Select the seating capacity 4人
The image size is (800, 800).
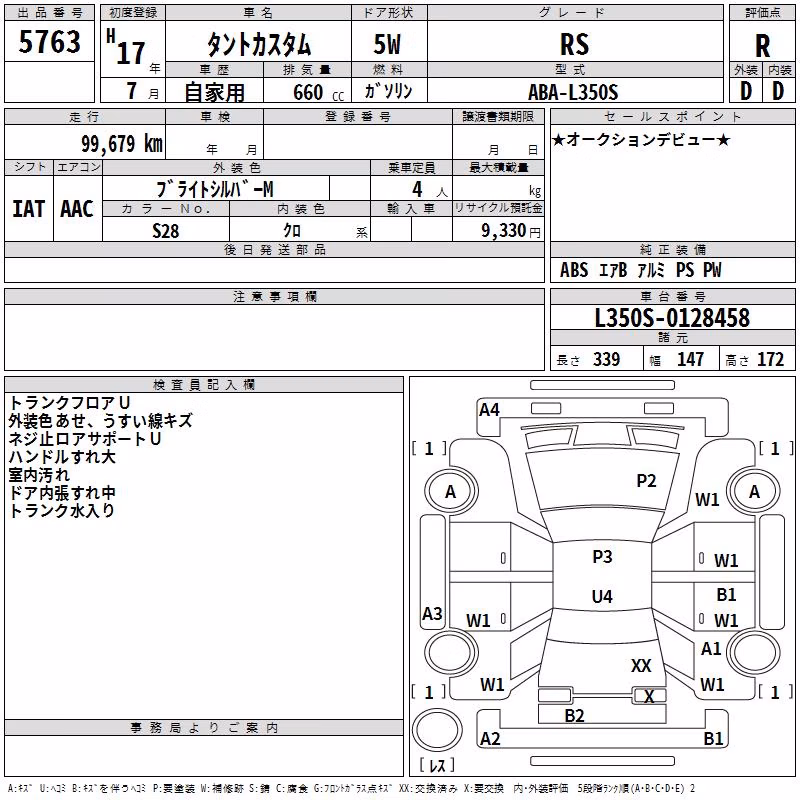pyautogui.click(x=429, y=189)
